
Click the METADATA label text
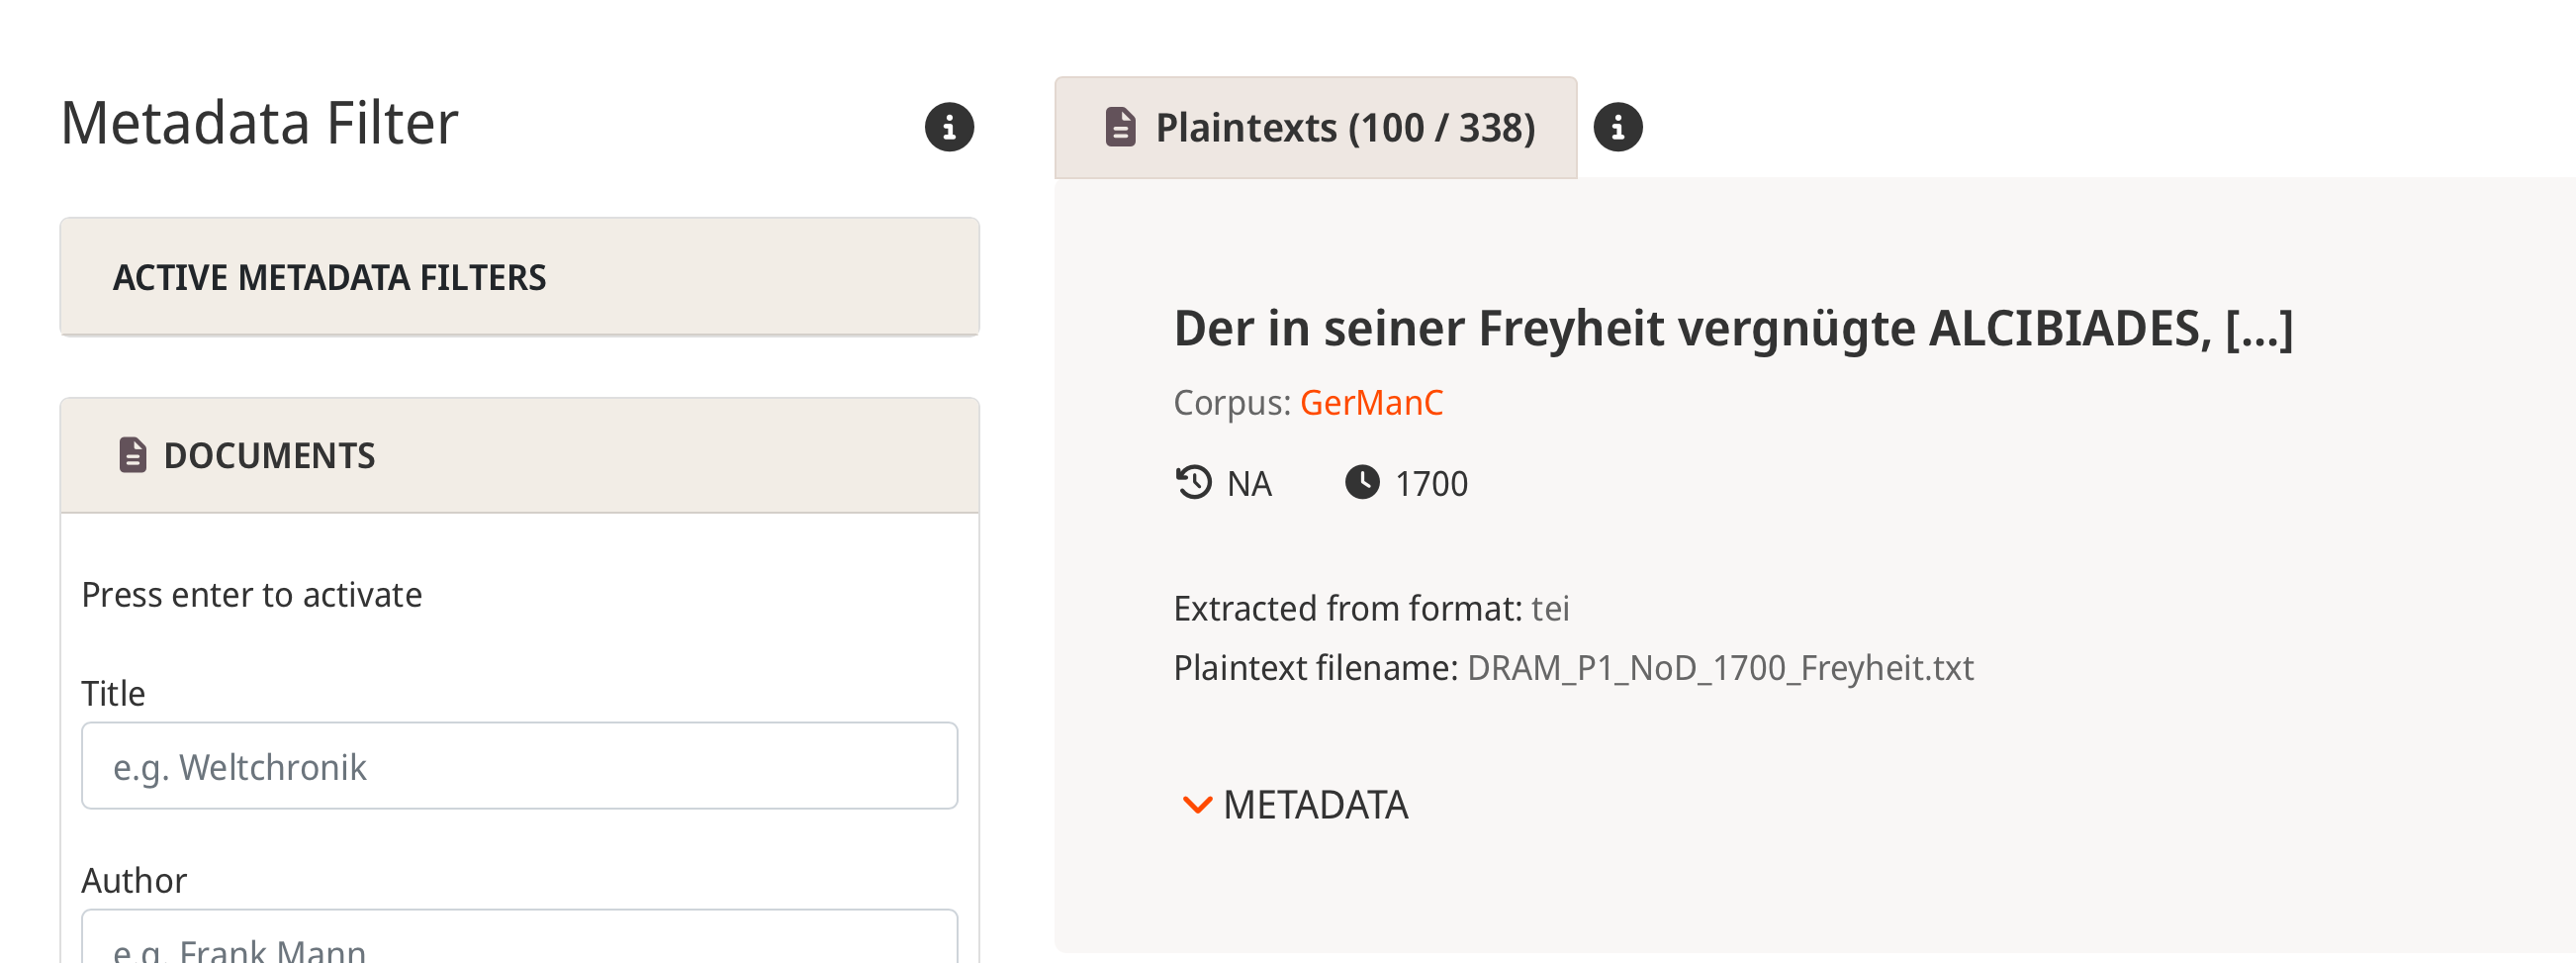point(1315,805)
